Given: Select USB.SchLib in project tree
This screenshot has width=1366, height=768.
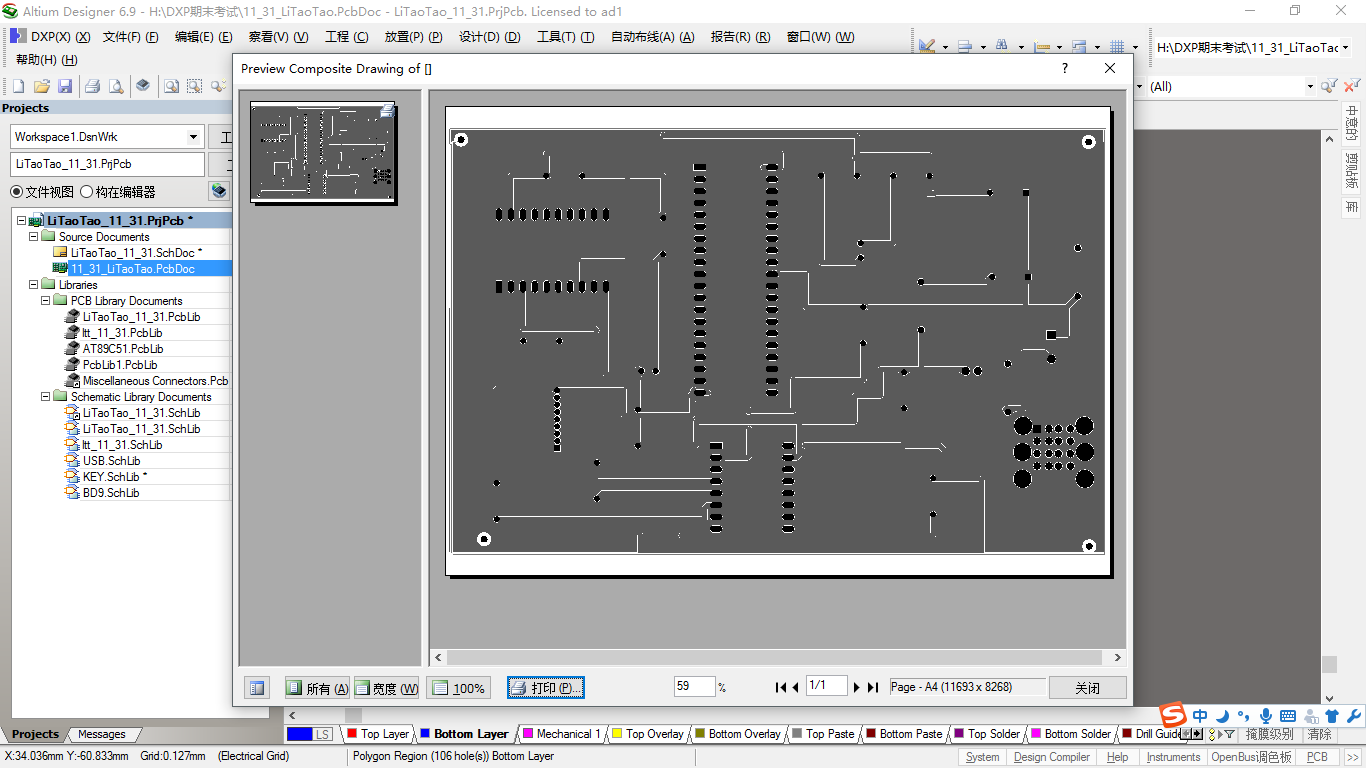Looking at the screenshot, I should (x=112, y=461).
